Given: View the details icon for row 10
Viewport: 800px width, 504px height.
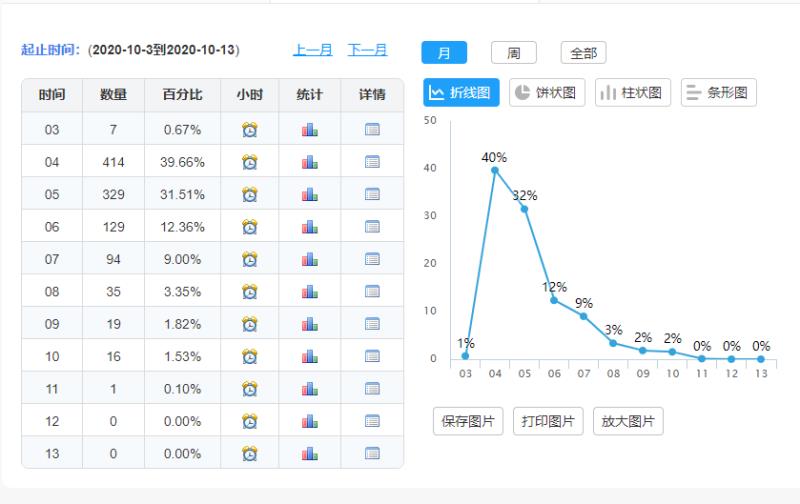Looking at the screenshot, I should tap(372, 356).
